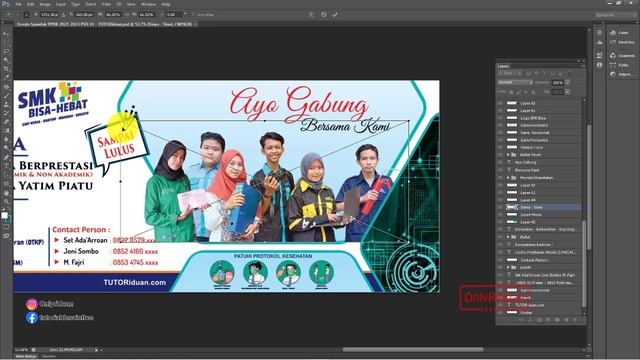640x360 pixels.
Task: Select the Move tool
Action: pos(6,34)
